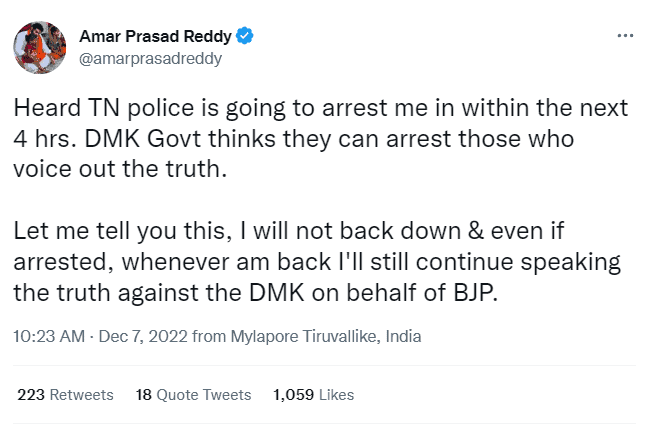Open the three-dot More options menu

click(625, 37)
